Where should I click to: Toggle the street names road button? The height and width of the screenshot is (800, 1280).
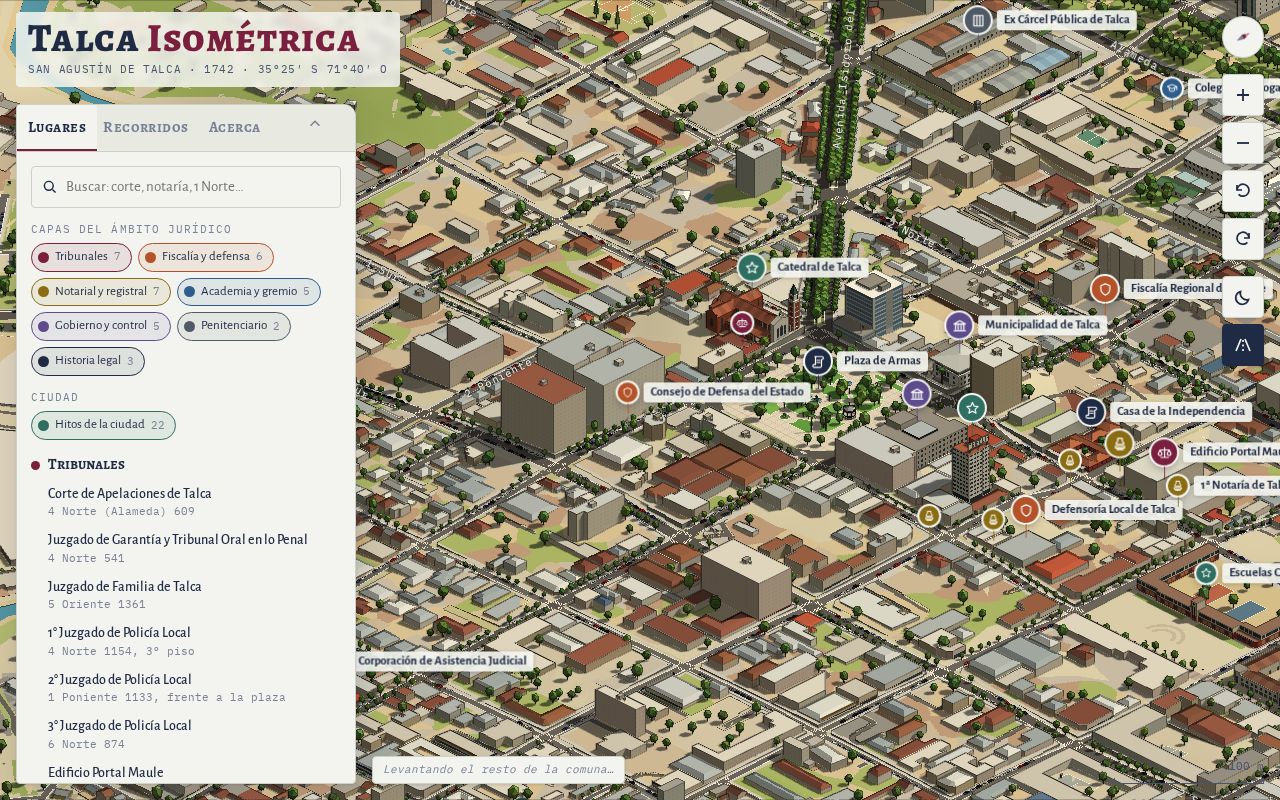(1243, 345)
